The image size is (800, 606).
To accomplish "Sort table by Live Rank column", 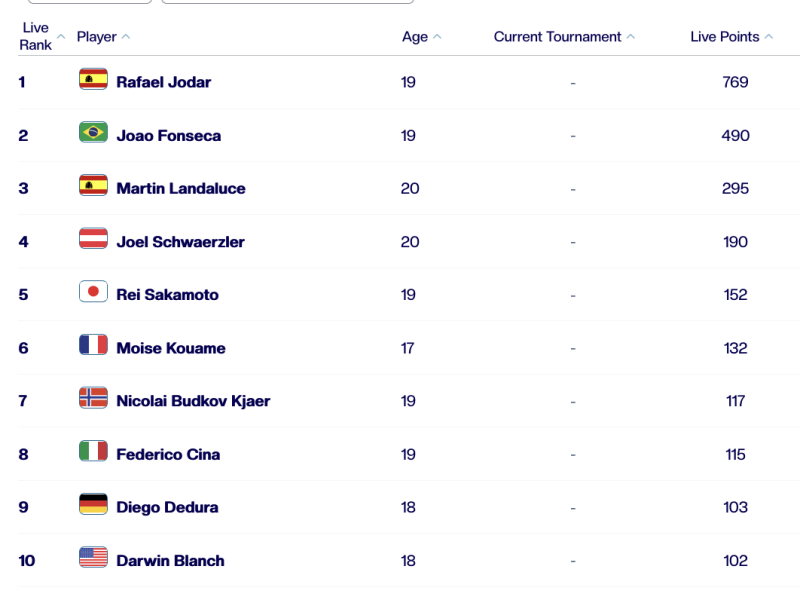I will click(36, 36).
